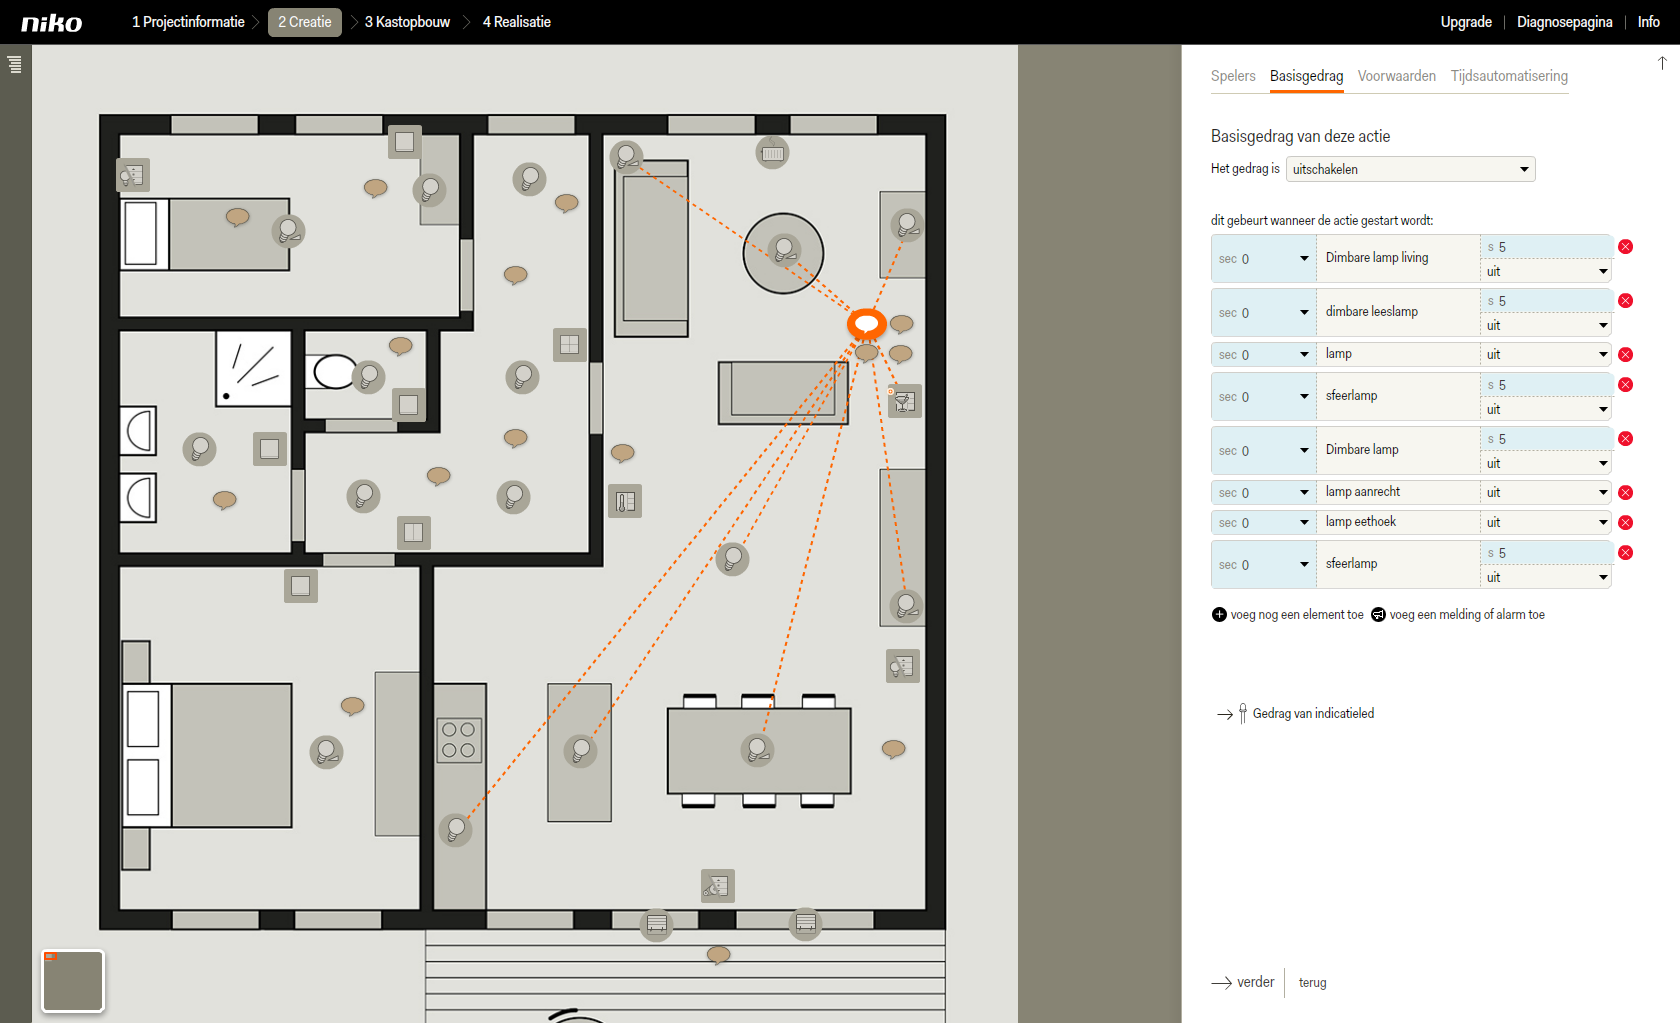Click the alarm message add icon

pyautogui.click(x=1378, y=615)
